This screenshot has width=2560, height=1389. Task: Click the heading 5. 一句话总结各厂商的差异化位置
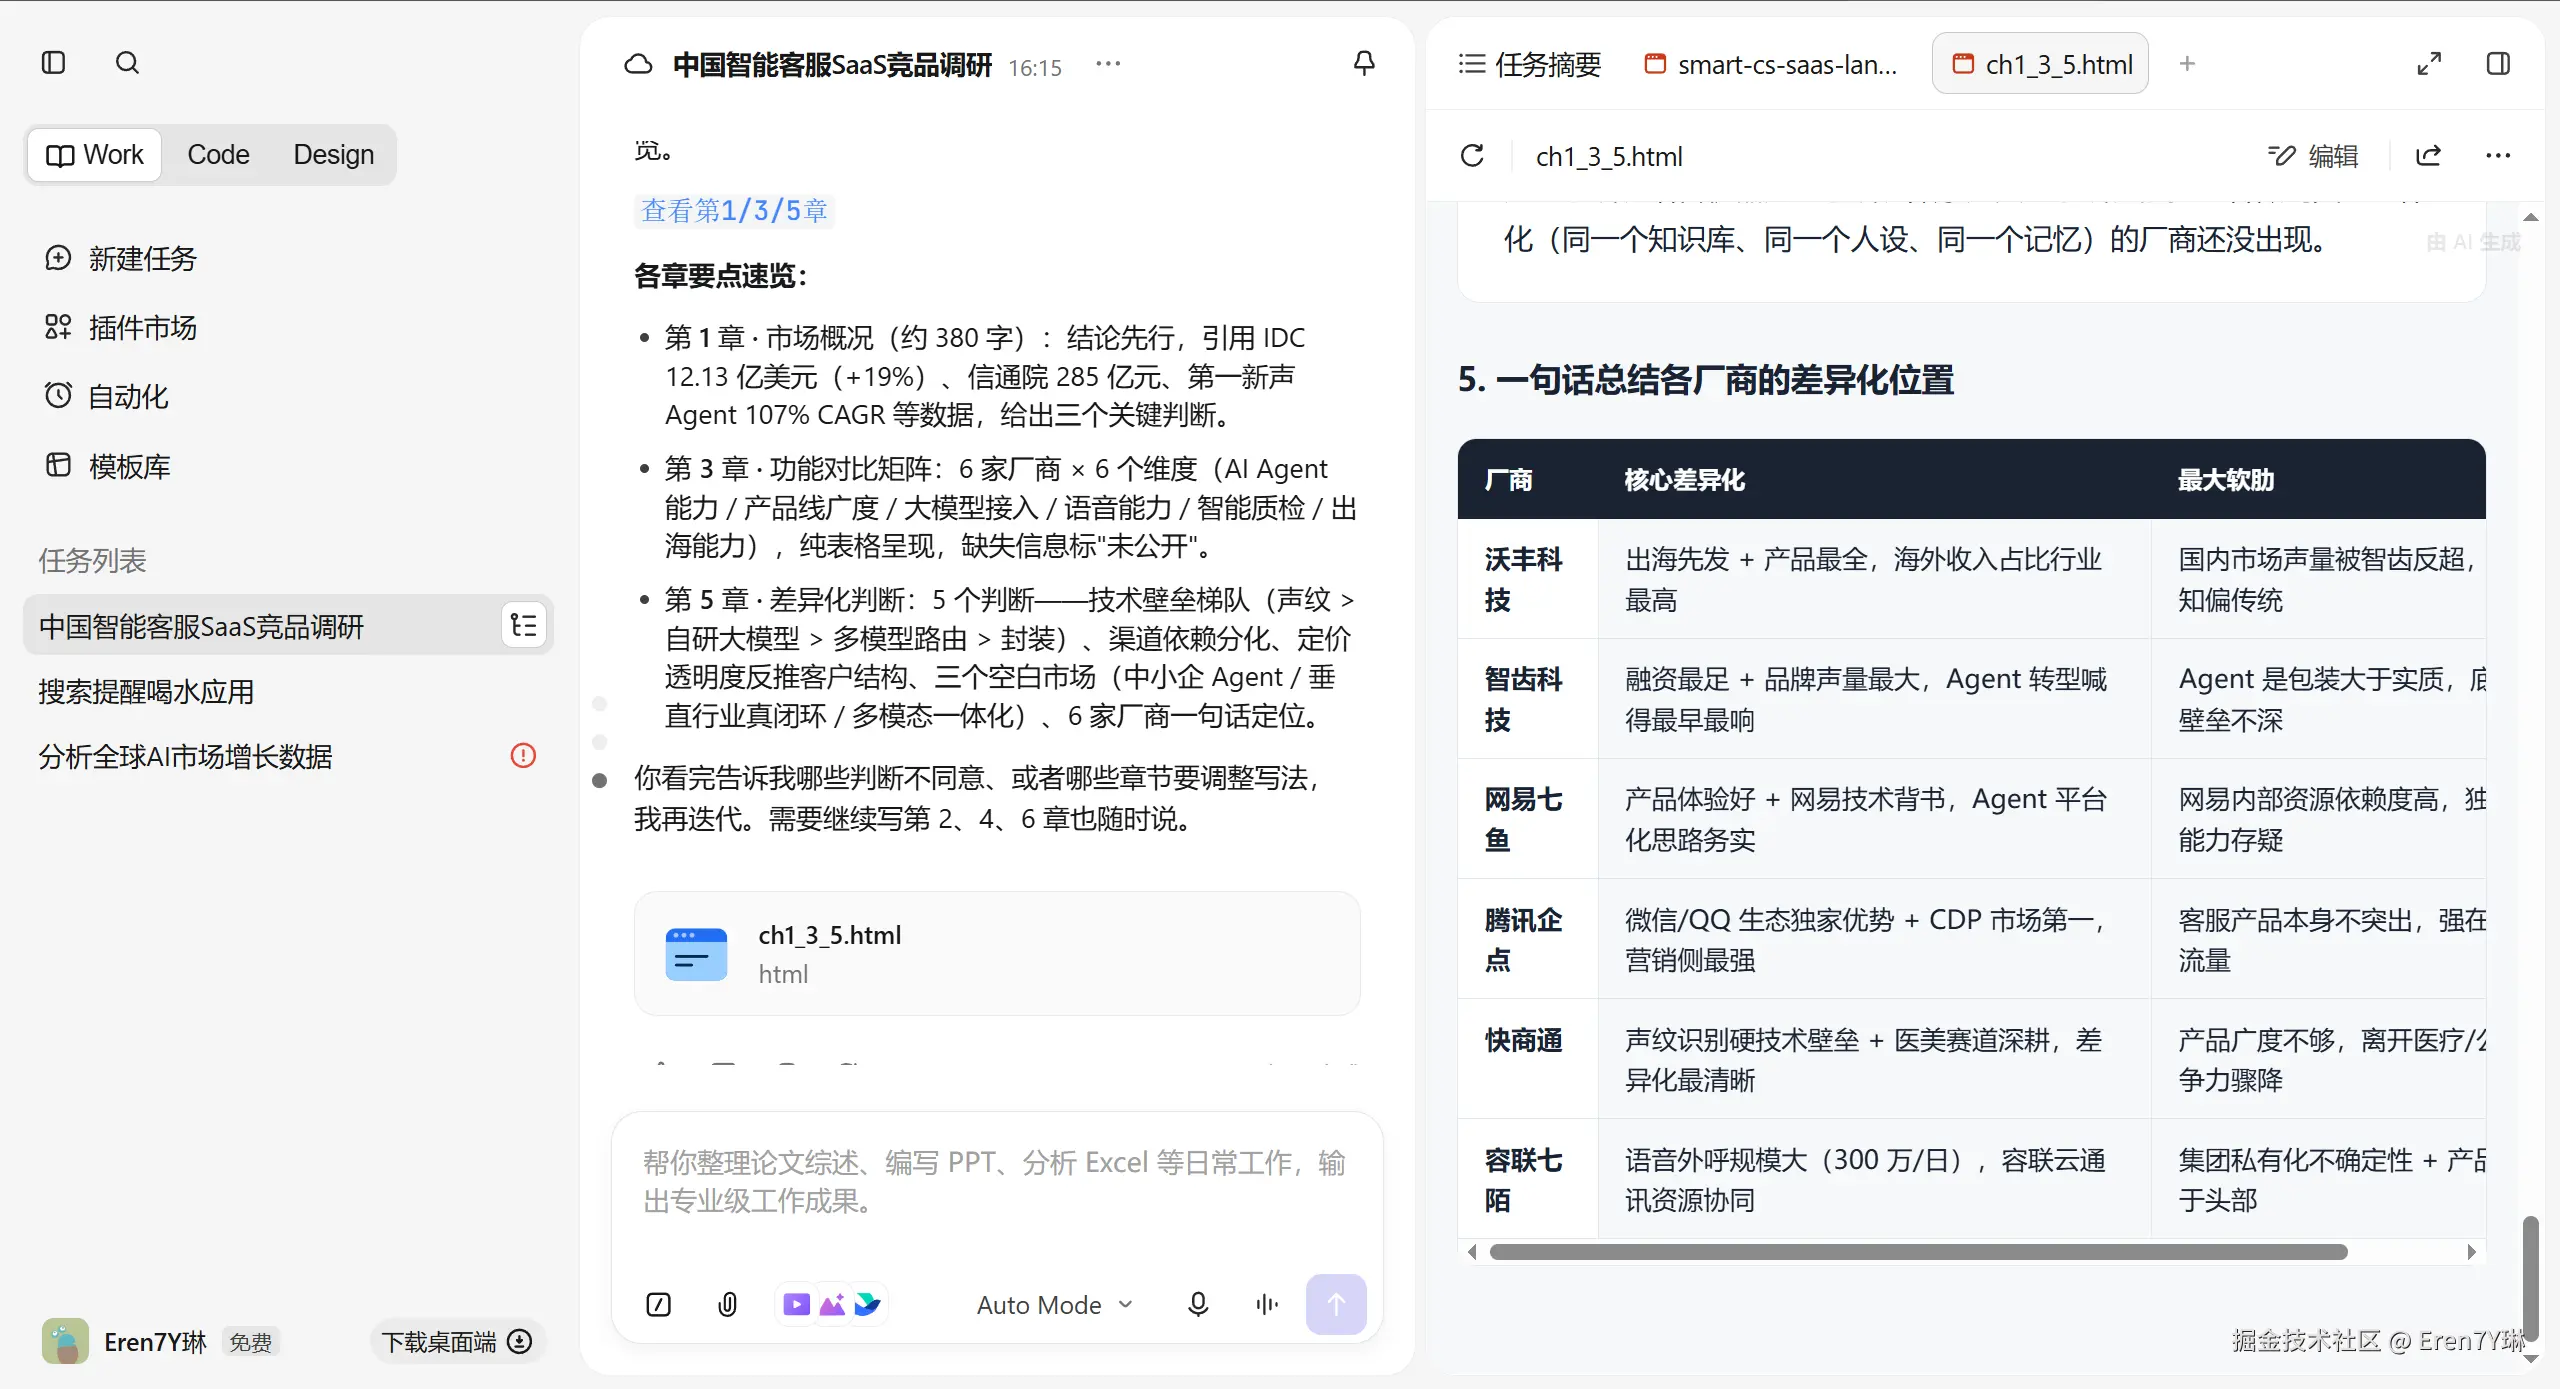tap(1706, 380)
